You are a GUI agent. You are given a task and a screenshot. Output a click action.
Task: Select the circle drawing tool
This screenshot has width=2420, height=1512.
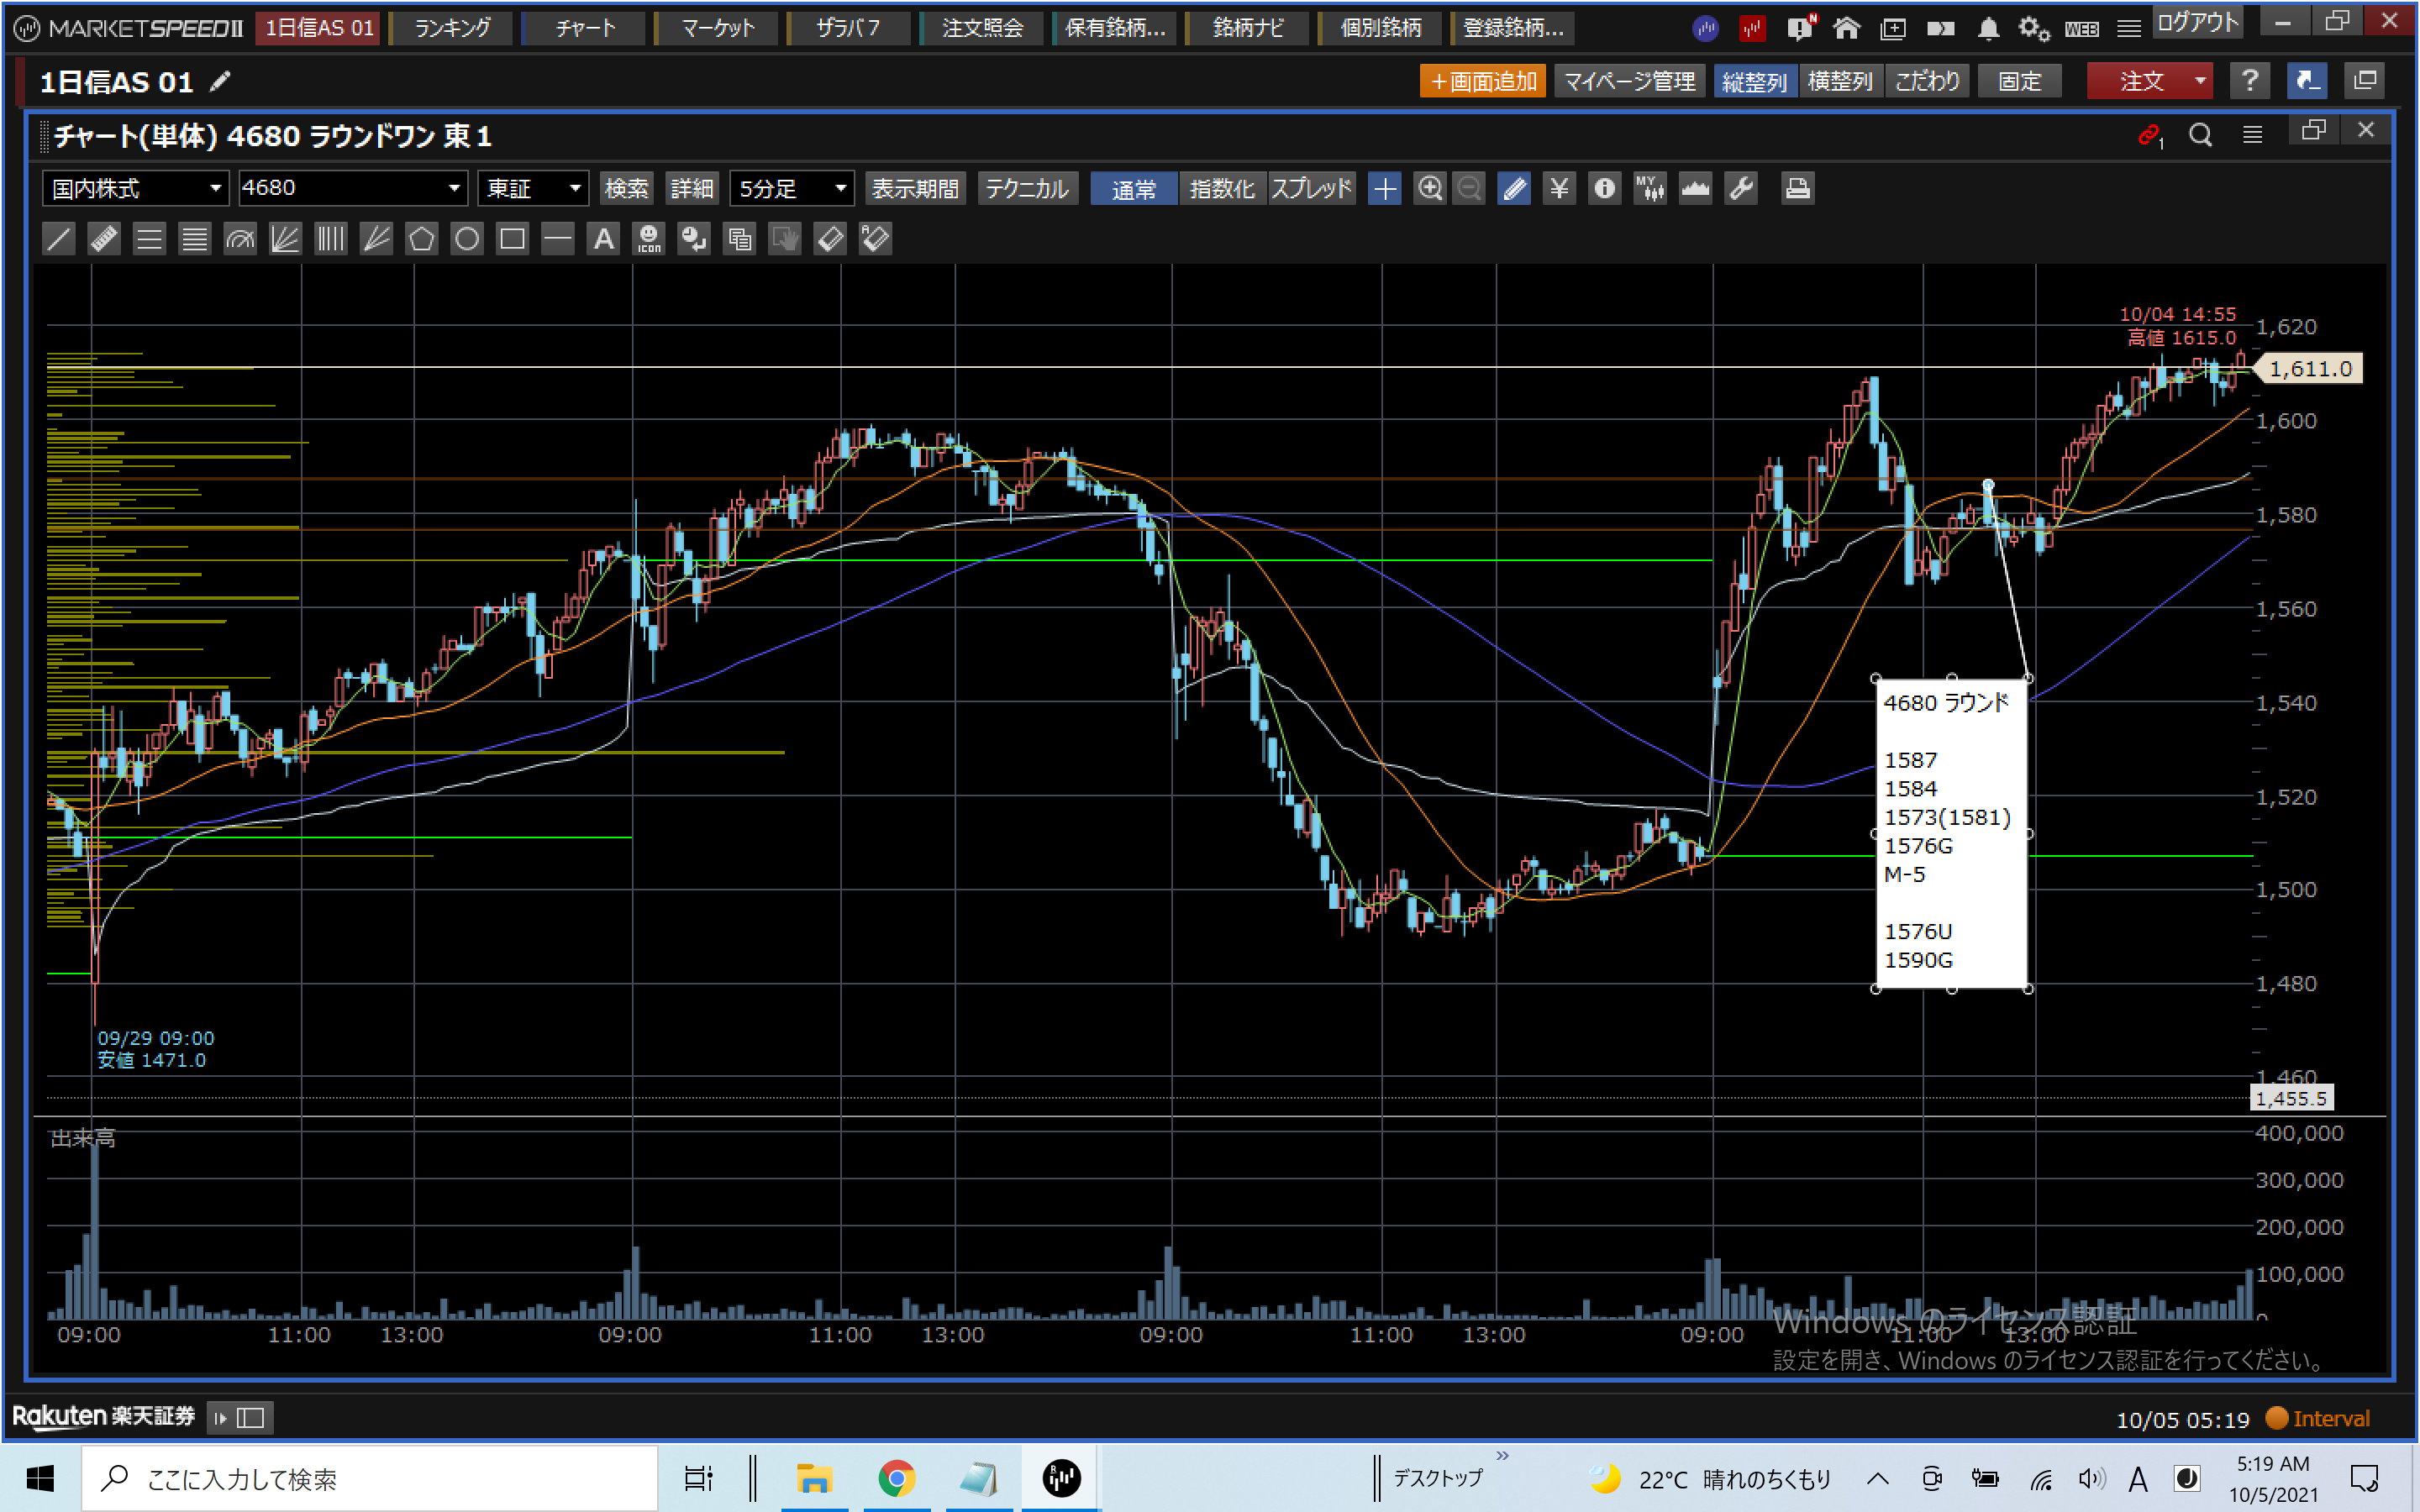[x=467, y=239]
